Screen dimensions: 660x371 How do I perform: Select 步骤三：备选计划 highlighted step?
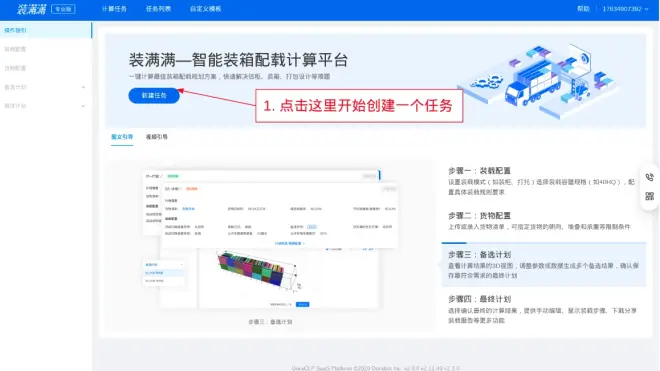coord(543,265)
